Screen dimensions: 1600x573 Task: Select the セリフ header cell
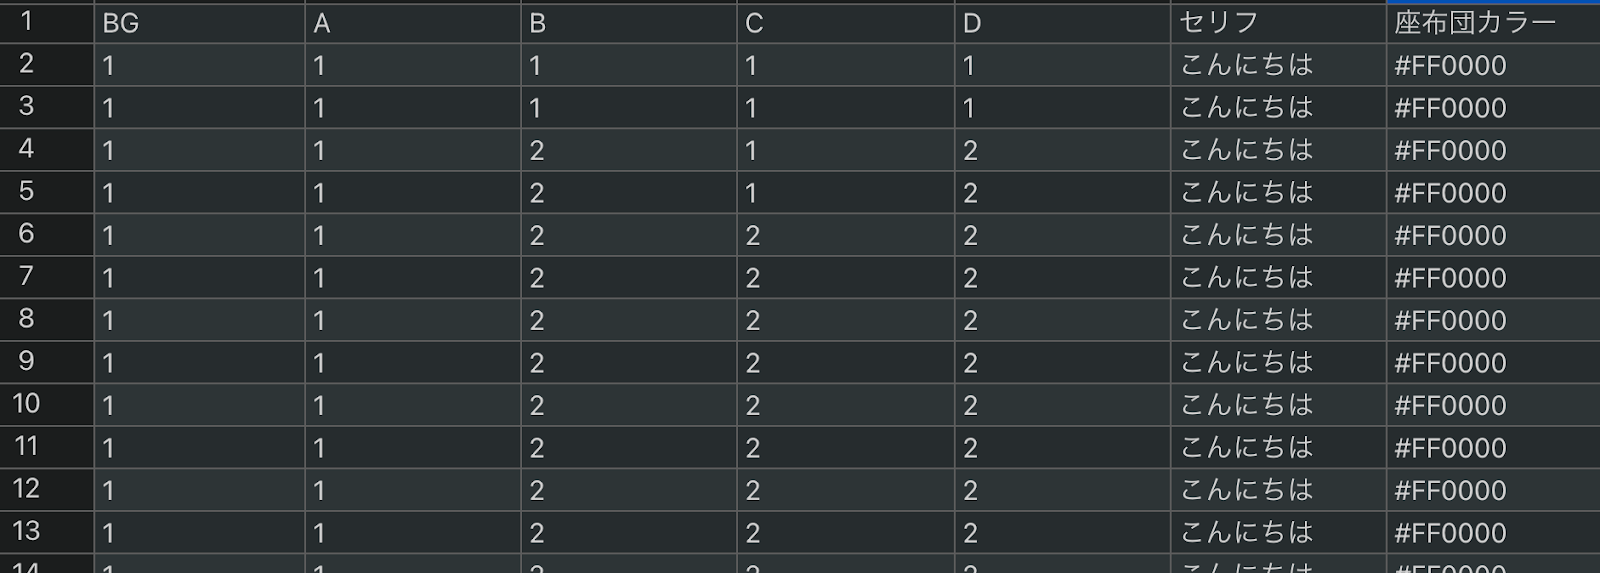tap(1277, 23)
